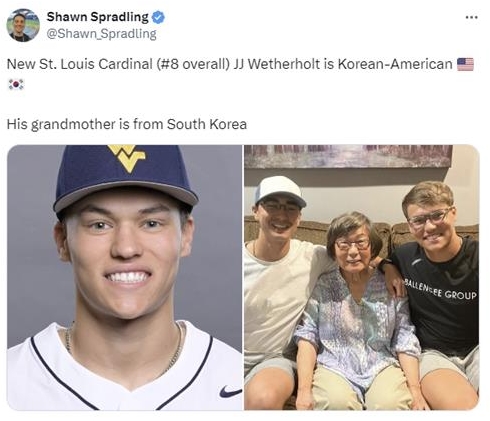The image size is (490, 421).
Task: Open the display name Shawn Spradling
Action: tap(97, 17)
